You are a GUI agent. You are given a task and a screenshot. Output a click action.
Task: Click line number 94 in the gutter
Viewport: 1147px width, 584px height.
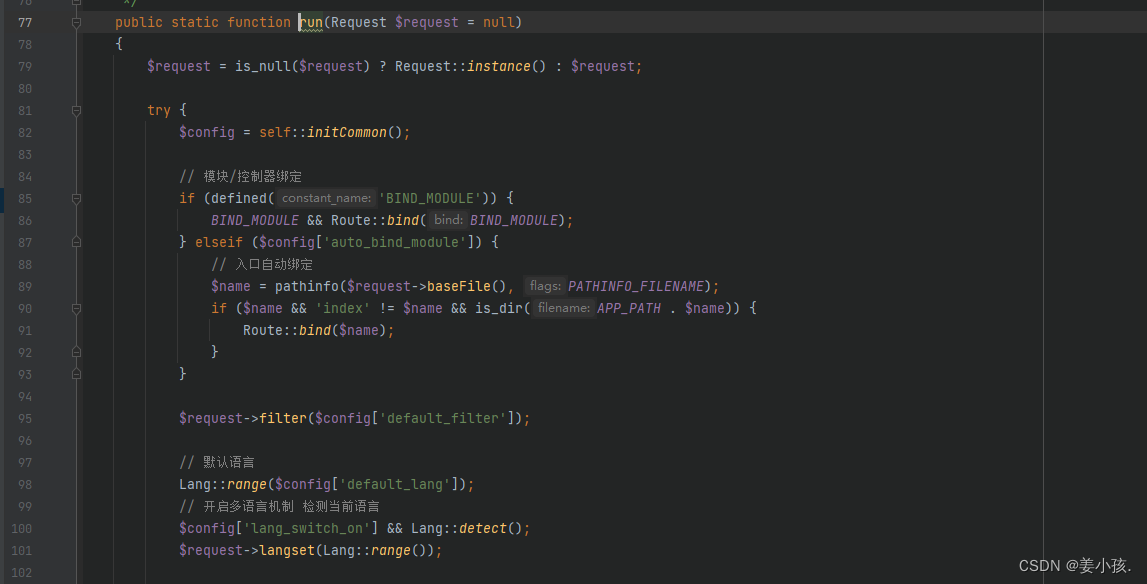[x=25, y=396]
